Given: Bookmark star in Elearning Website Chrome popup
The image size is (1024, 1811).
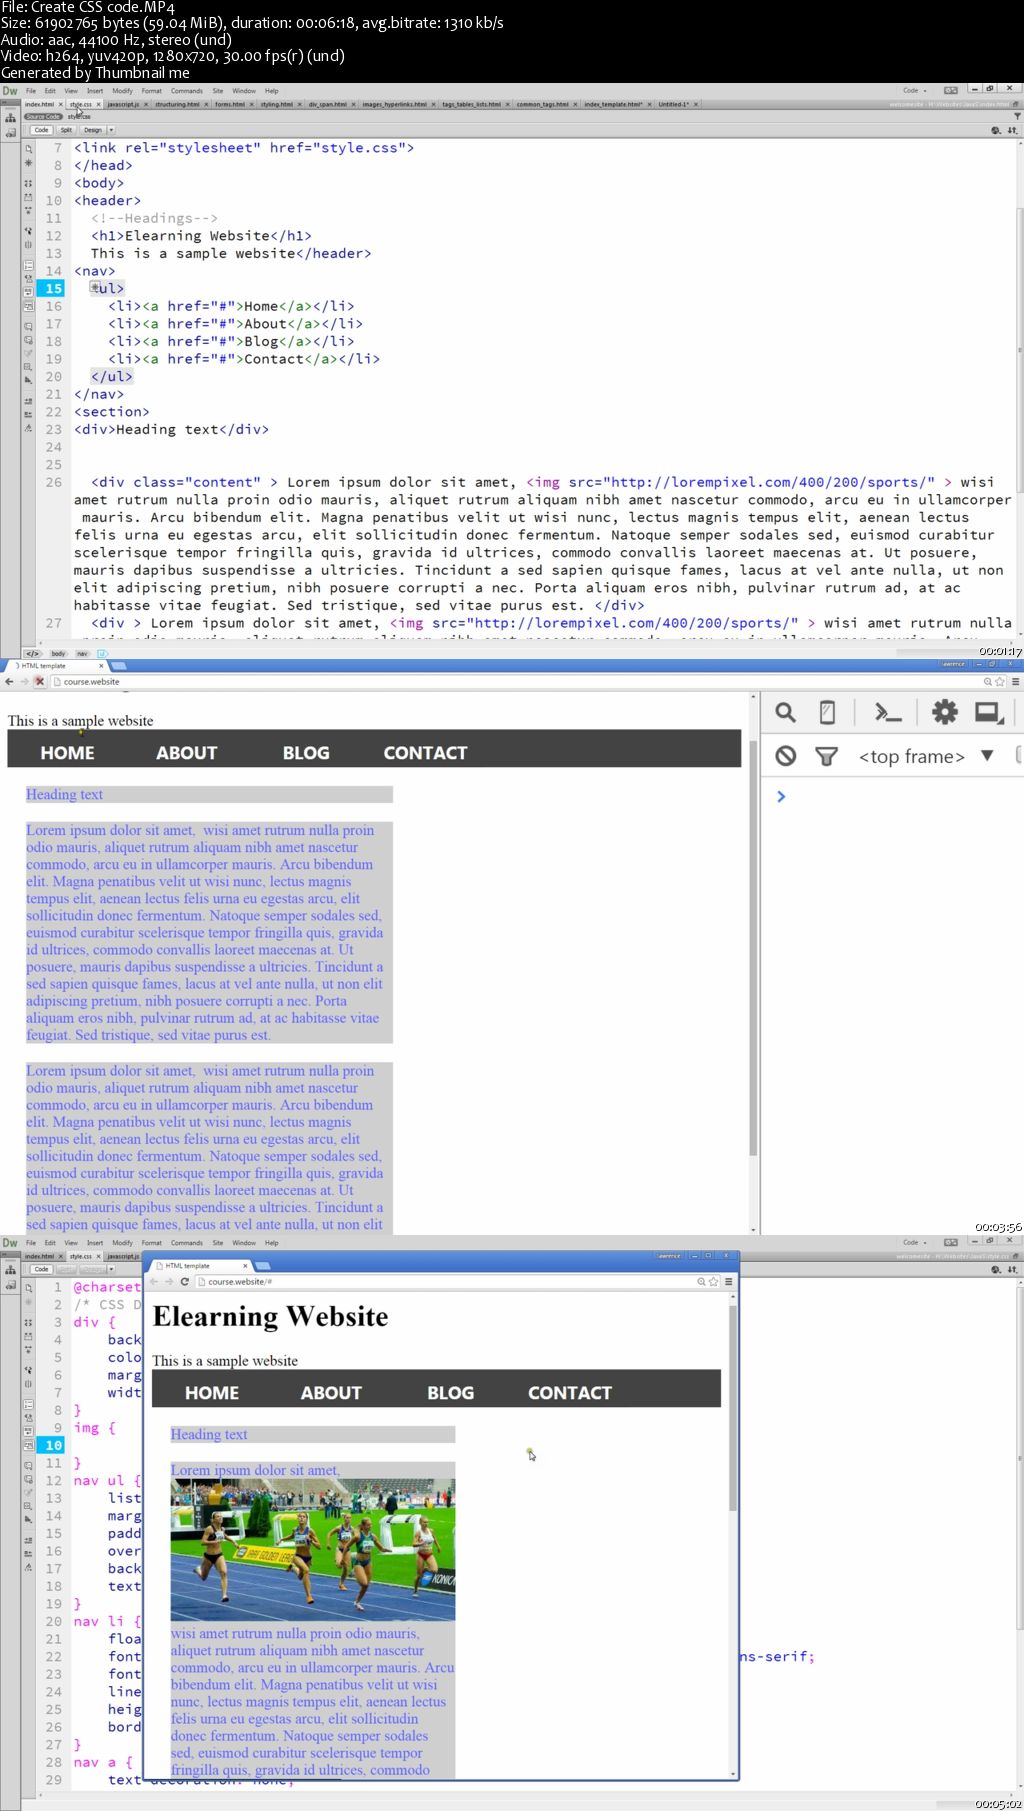Looking at the screenshot, I should (x=713, y=1281).
